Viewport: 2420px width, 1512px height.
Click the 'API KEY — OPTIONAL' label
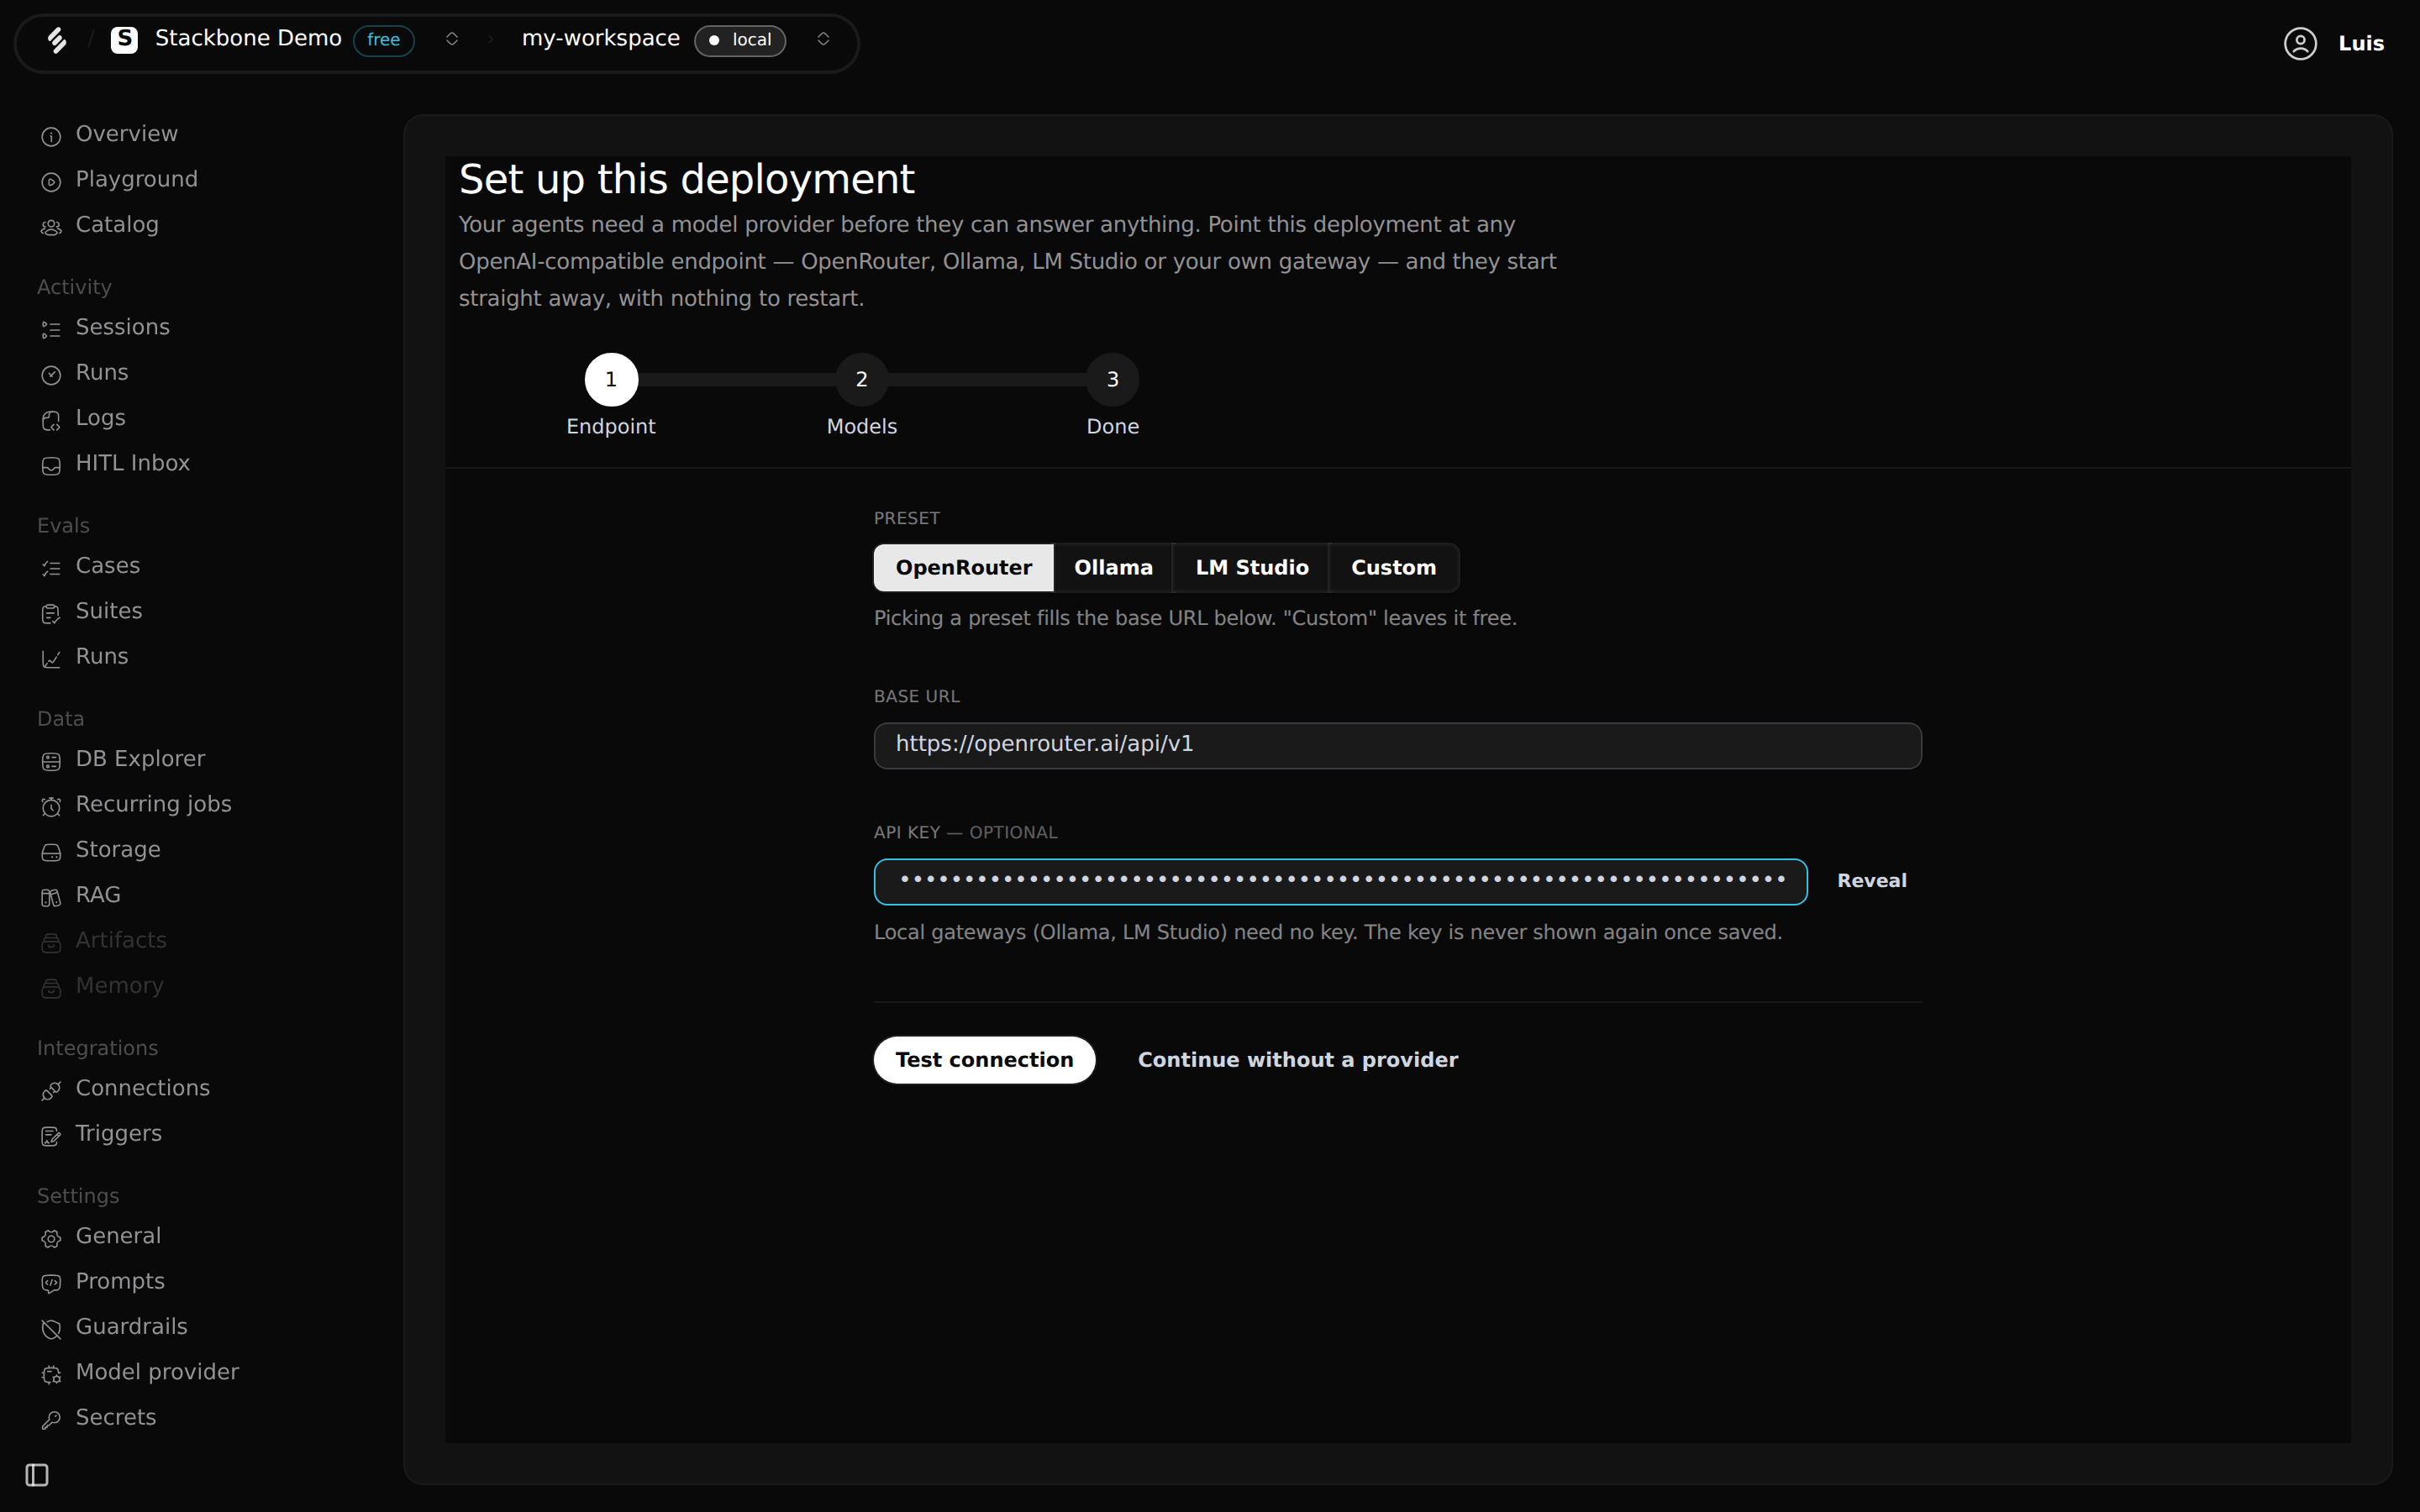coord(965,832)
